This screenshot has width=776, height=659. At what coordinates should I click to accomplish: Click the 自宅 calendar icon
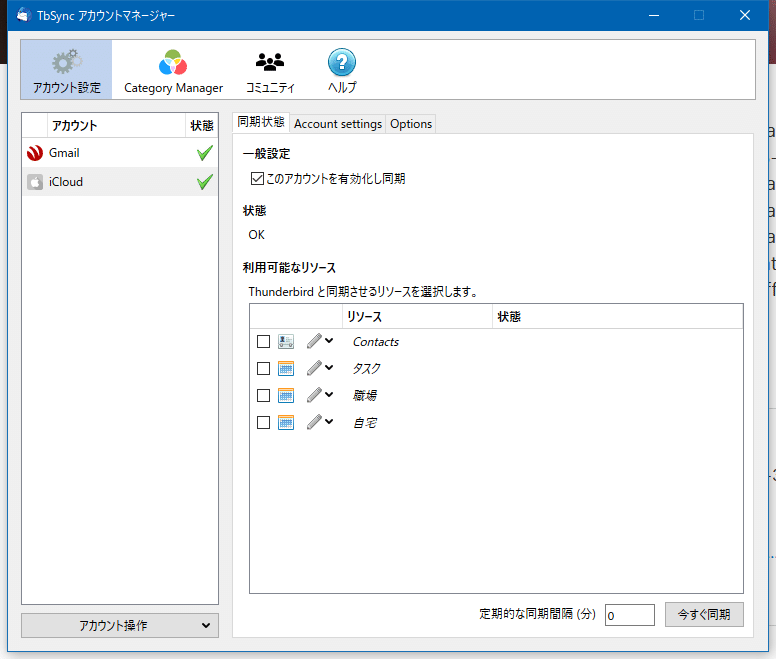286,423
